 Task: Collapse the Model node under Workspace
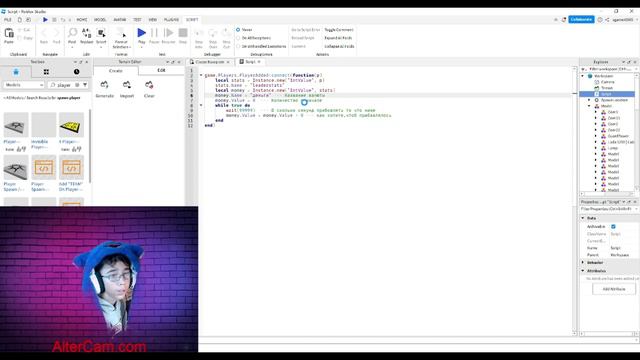coord(589,106)
